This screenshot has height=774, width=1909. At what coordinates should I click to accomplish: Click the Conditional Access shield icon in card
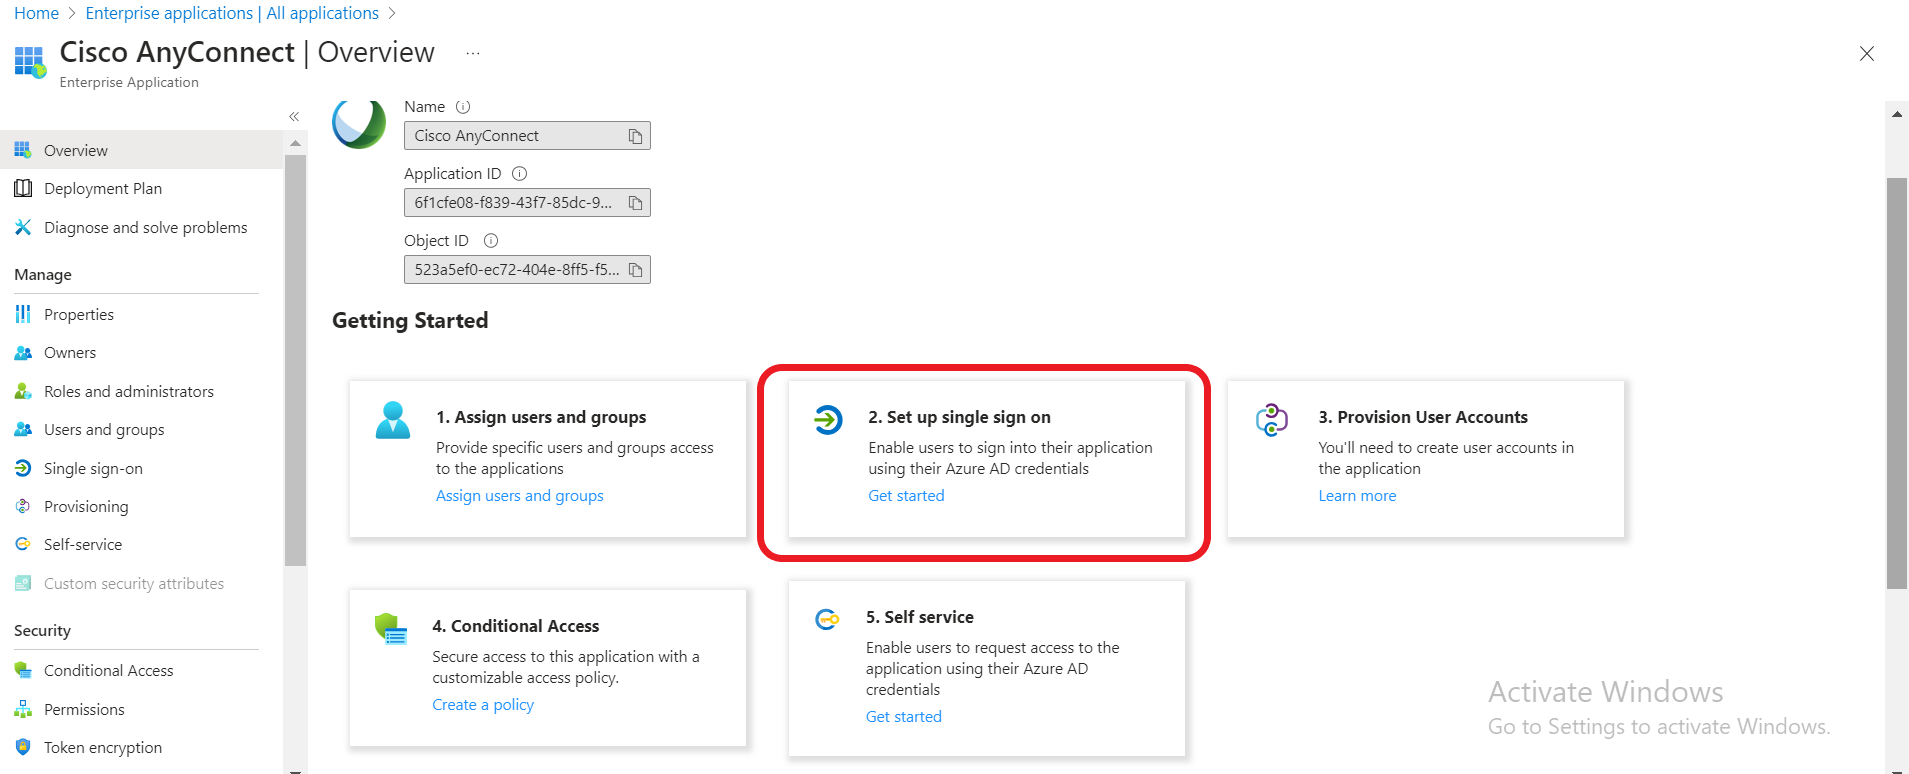pos(390,629)
